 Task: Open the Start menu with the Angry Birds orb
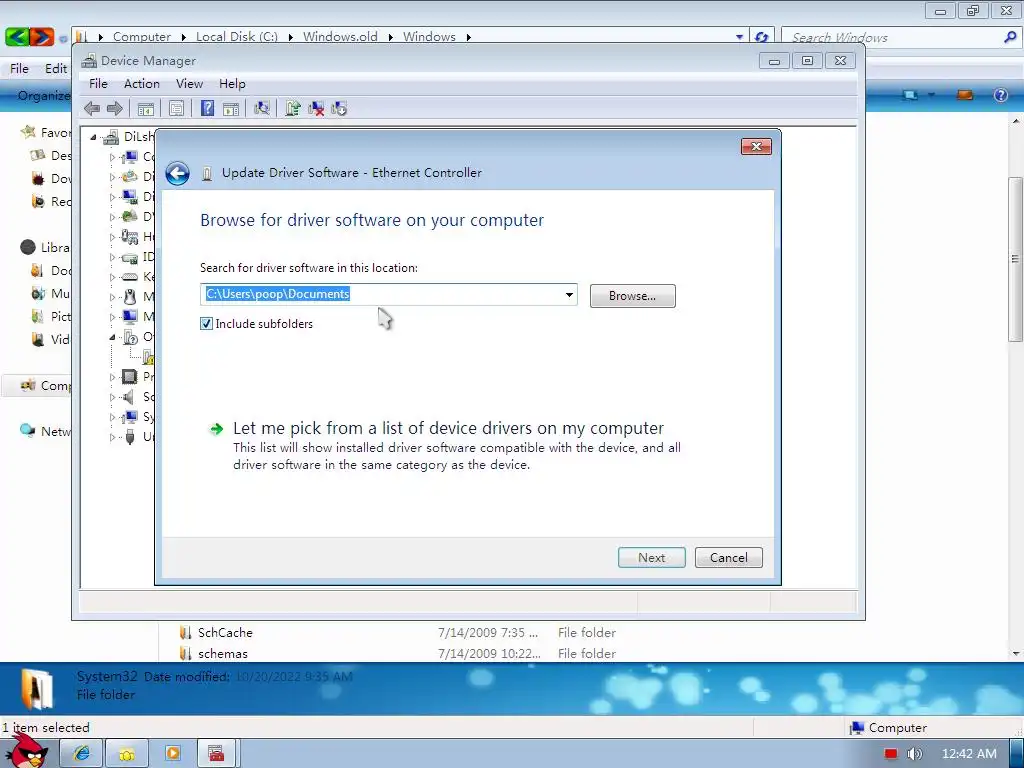(x=26, y=751)
